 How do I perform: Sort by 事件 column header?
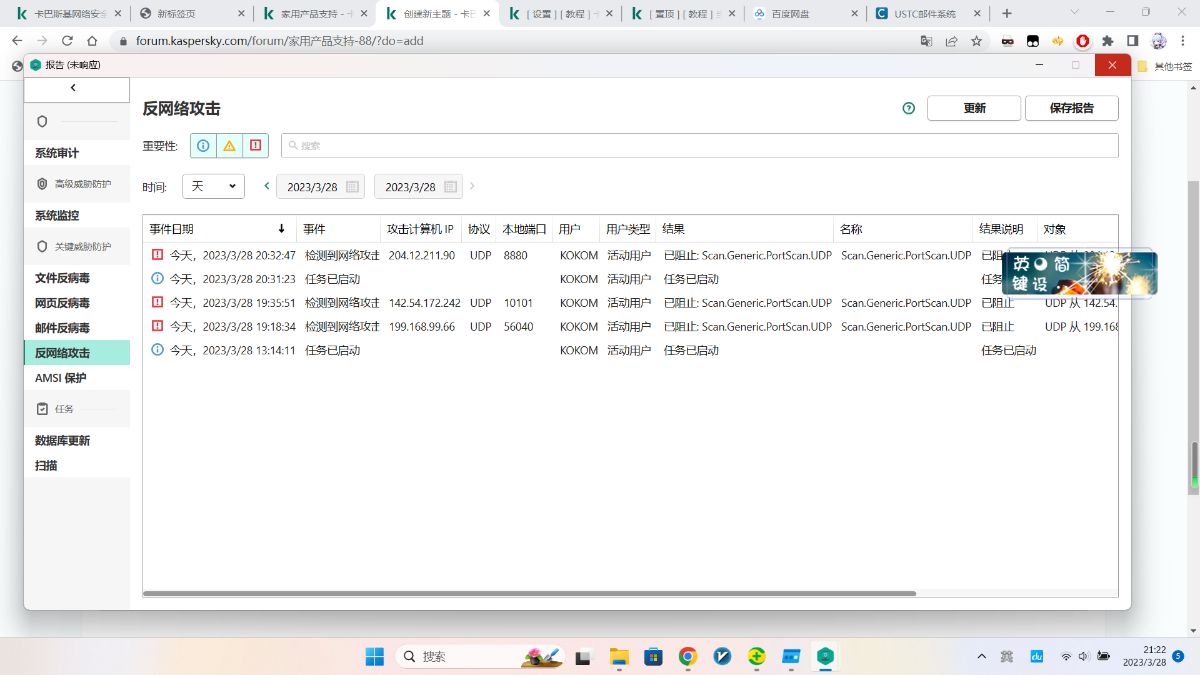[338, 229]
